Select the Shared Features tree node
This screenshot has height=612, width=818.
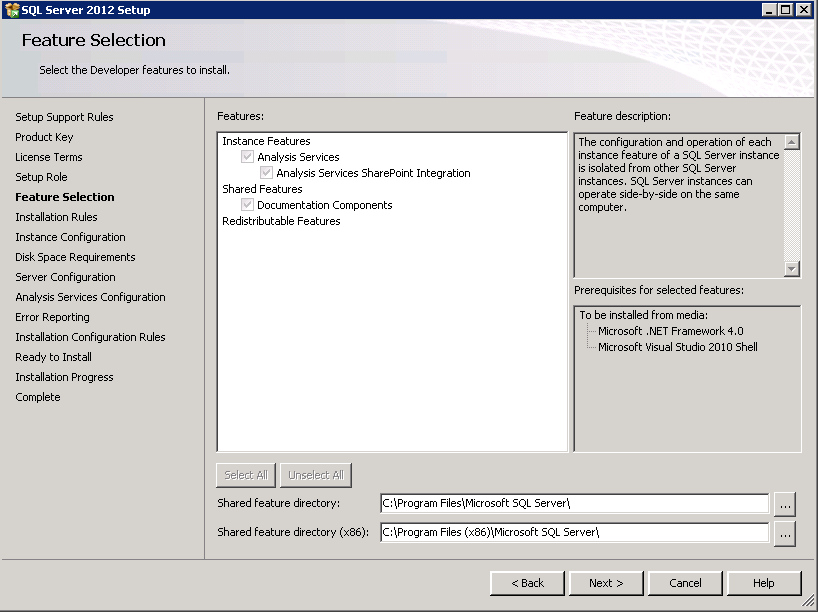tap(262, 189)
